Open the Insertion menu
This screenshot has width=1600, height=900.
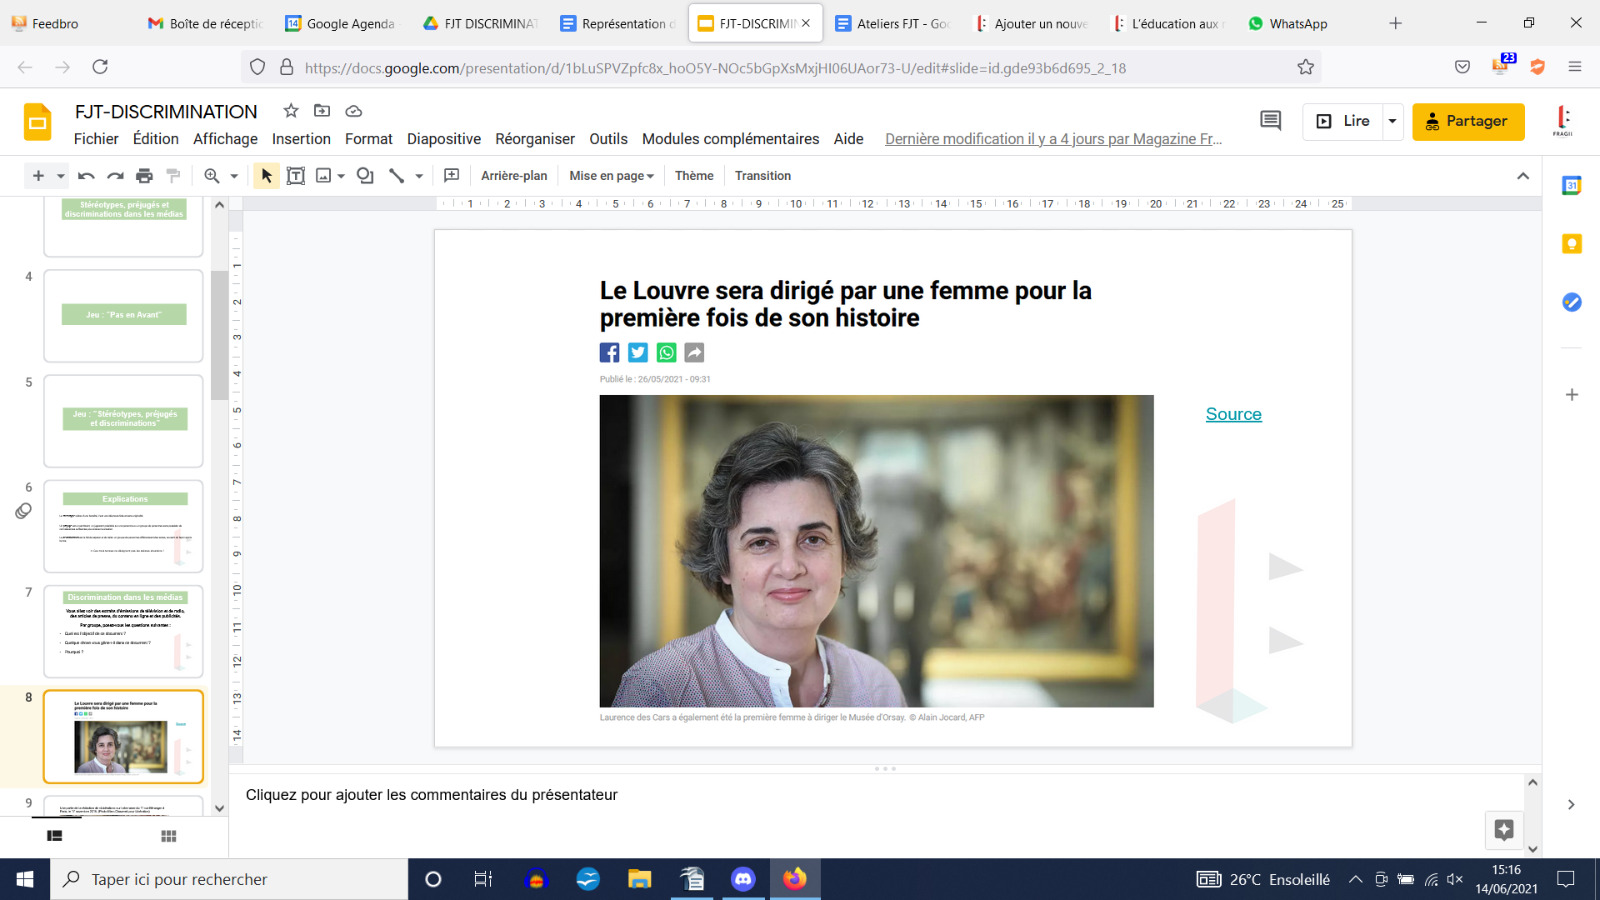(x=301, y=139)
